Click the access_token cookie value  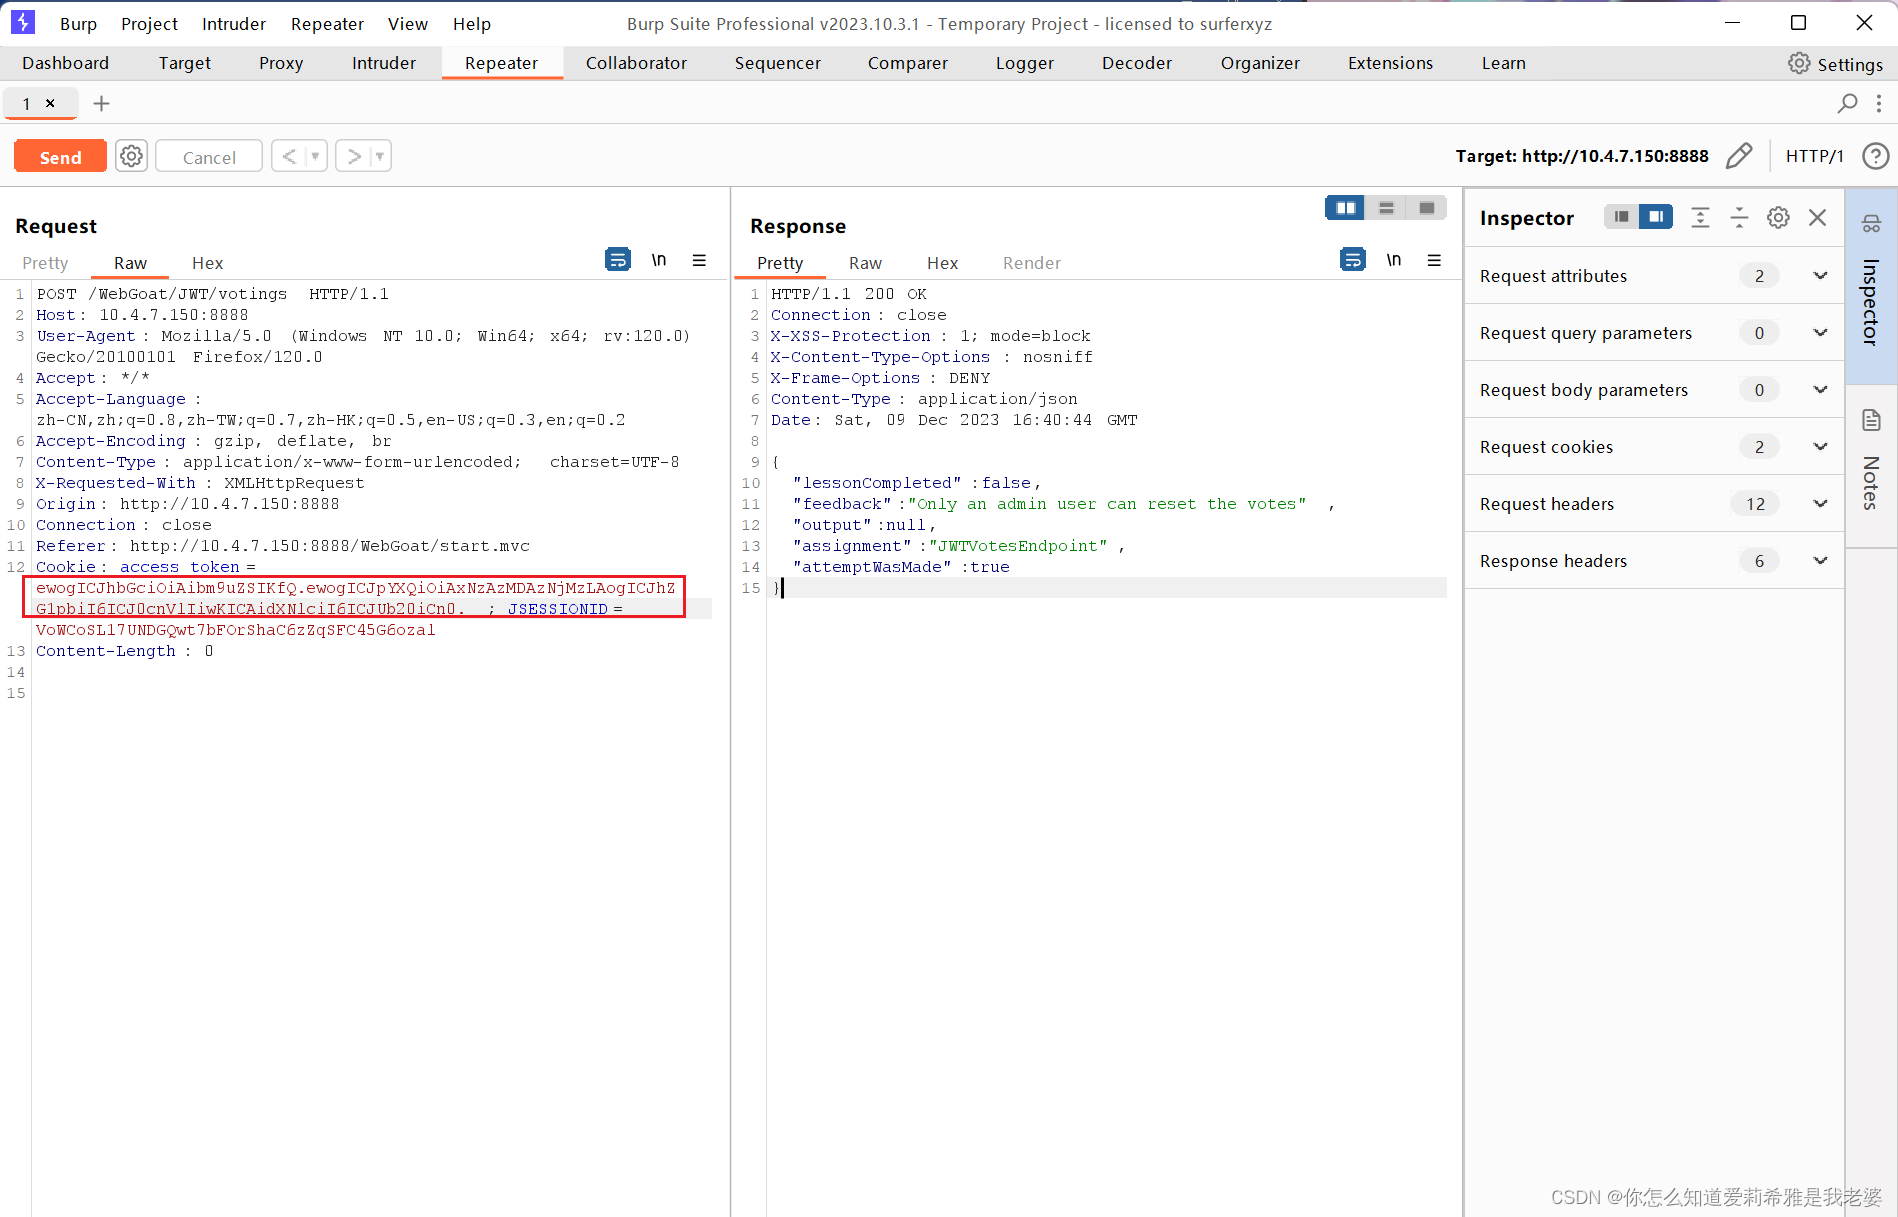pos(355,598)
